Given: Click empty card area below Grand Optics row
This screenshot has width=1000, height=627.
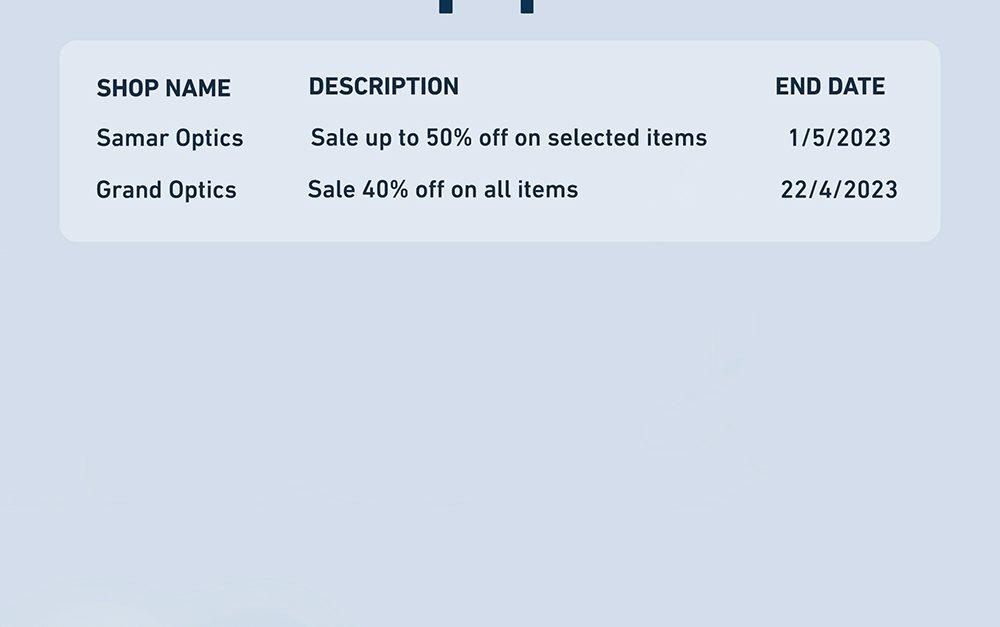Looking at the screenshot, I should click(x=499, y=223).
